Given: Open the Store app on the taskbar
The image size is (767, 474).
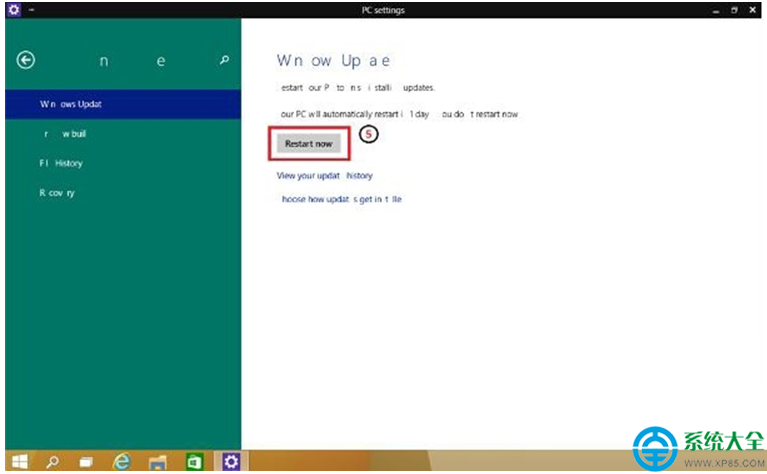Looking at the screenshot, I should [x=194, y=461].
